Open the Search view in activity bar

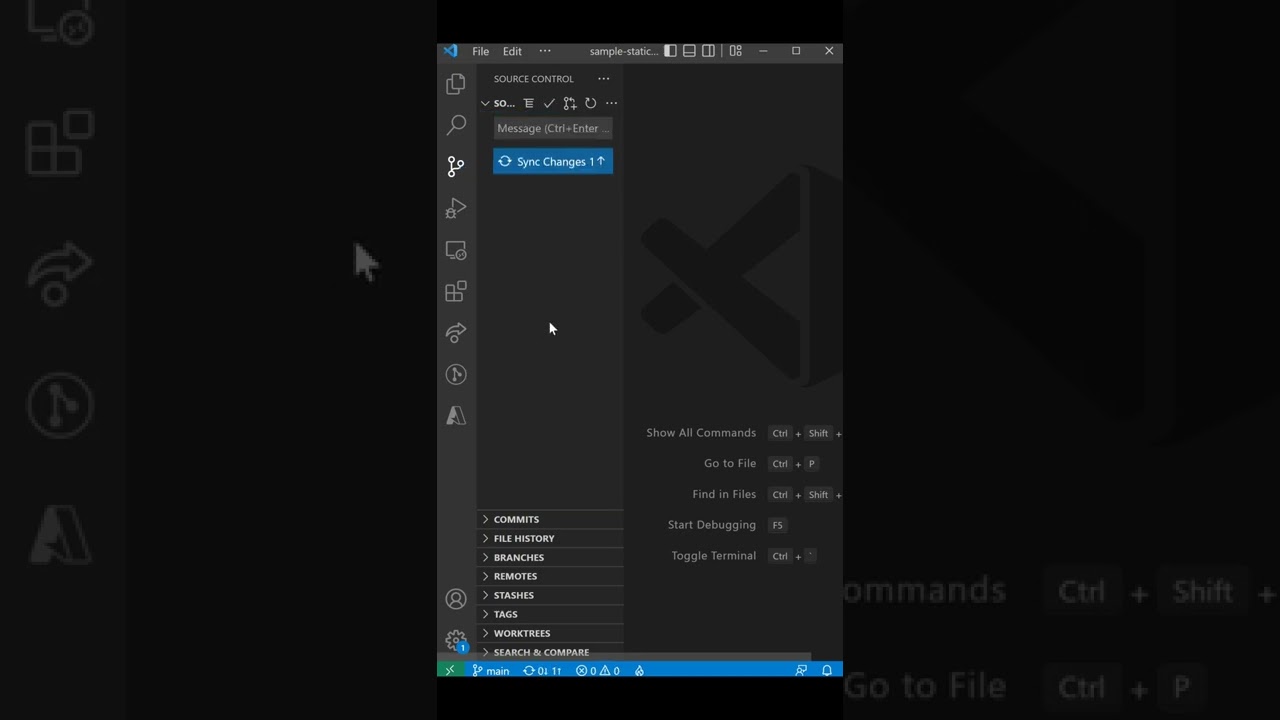coord(456,125)
